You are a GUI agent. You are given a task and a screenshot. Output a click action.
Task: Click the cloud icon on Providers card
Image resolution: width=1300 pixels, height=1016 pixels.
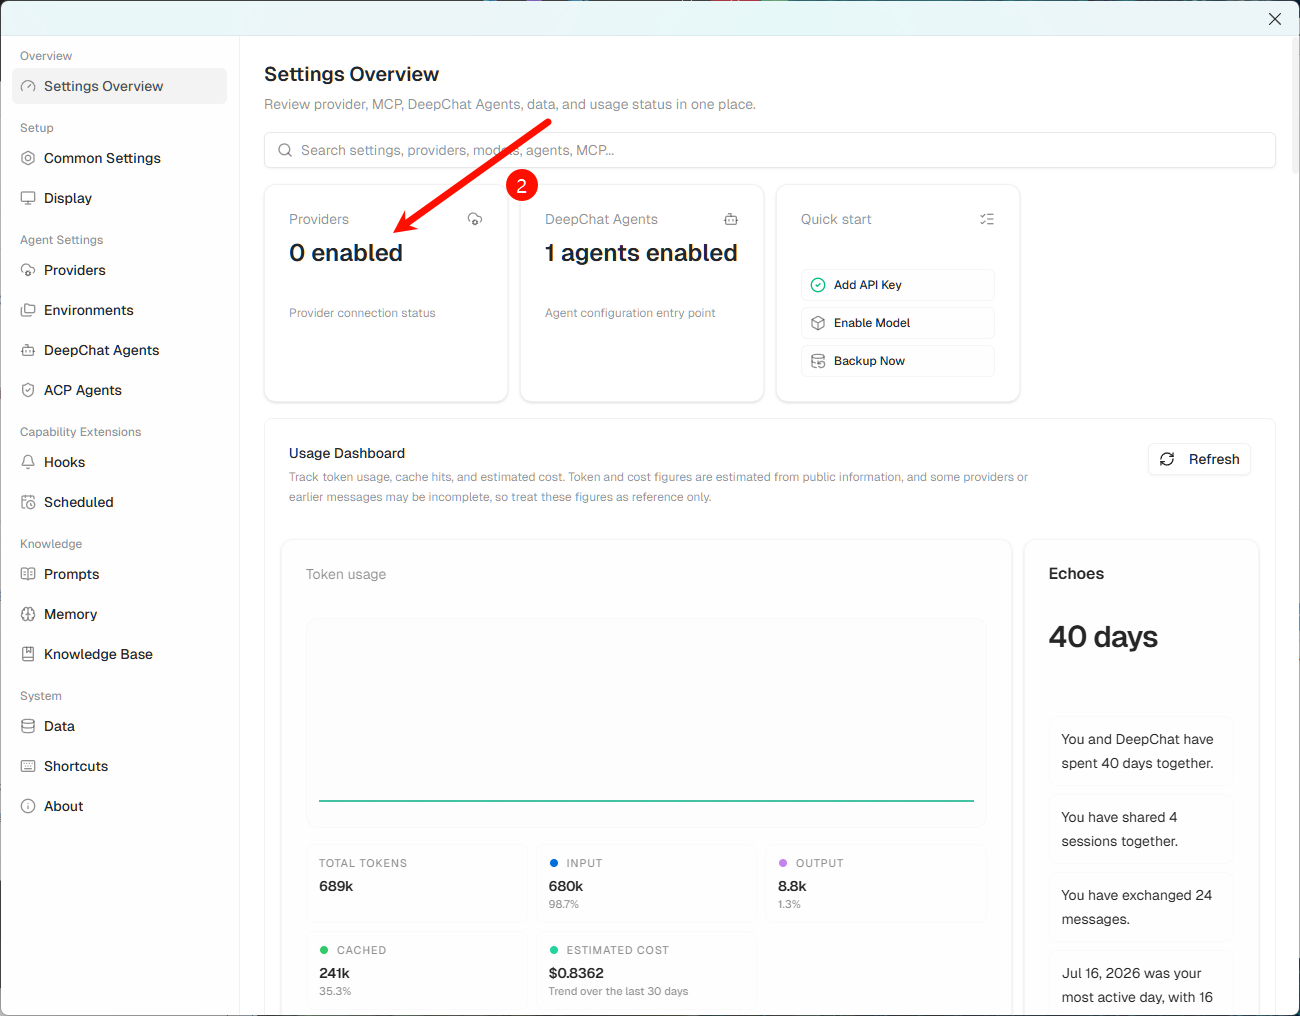(475, 219)
